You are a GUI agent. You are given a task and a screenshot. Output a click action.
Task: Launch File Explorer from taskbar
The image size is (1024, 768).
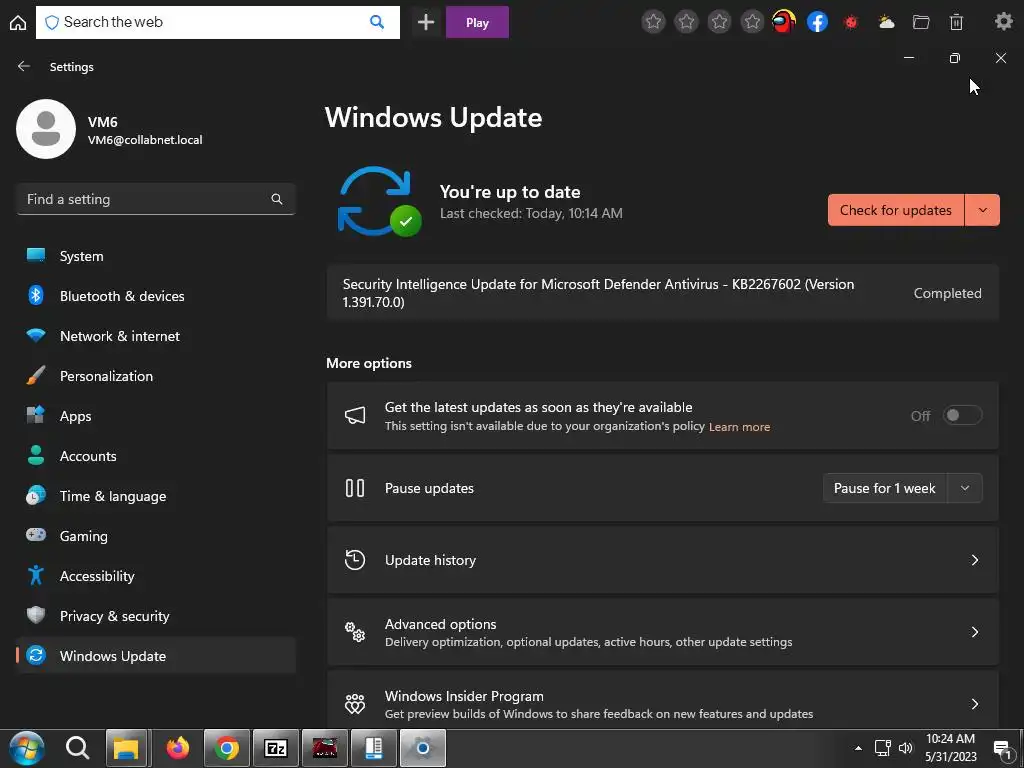127,748
